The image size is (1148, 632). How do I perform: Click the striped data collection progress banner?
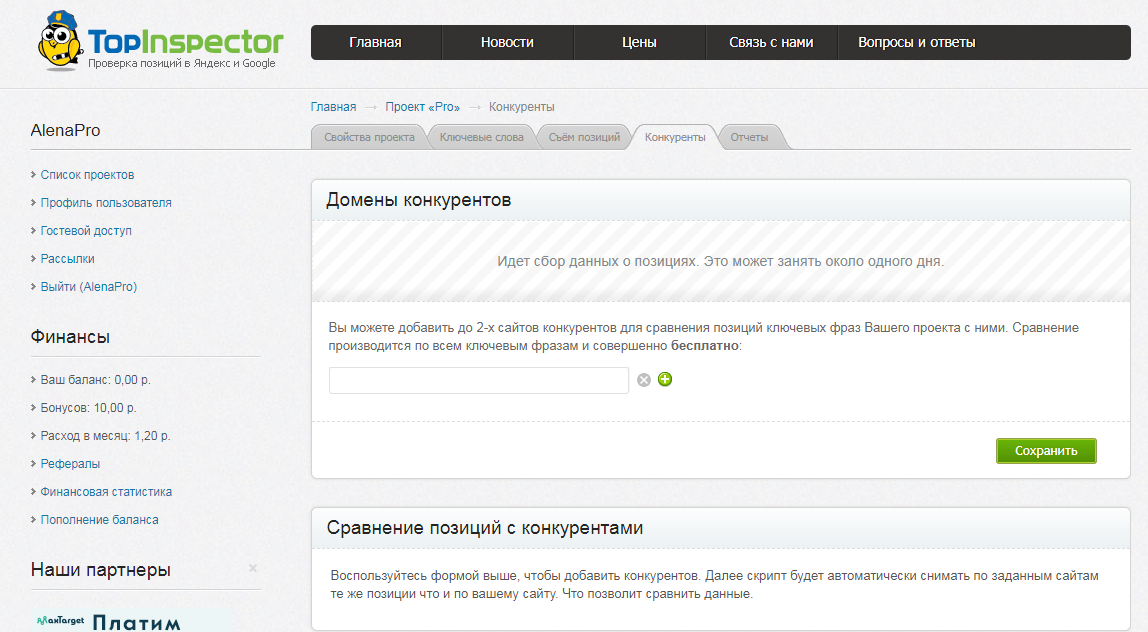[722, 261]
